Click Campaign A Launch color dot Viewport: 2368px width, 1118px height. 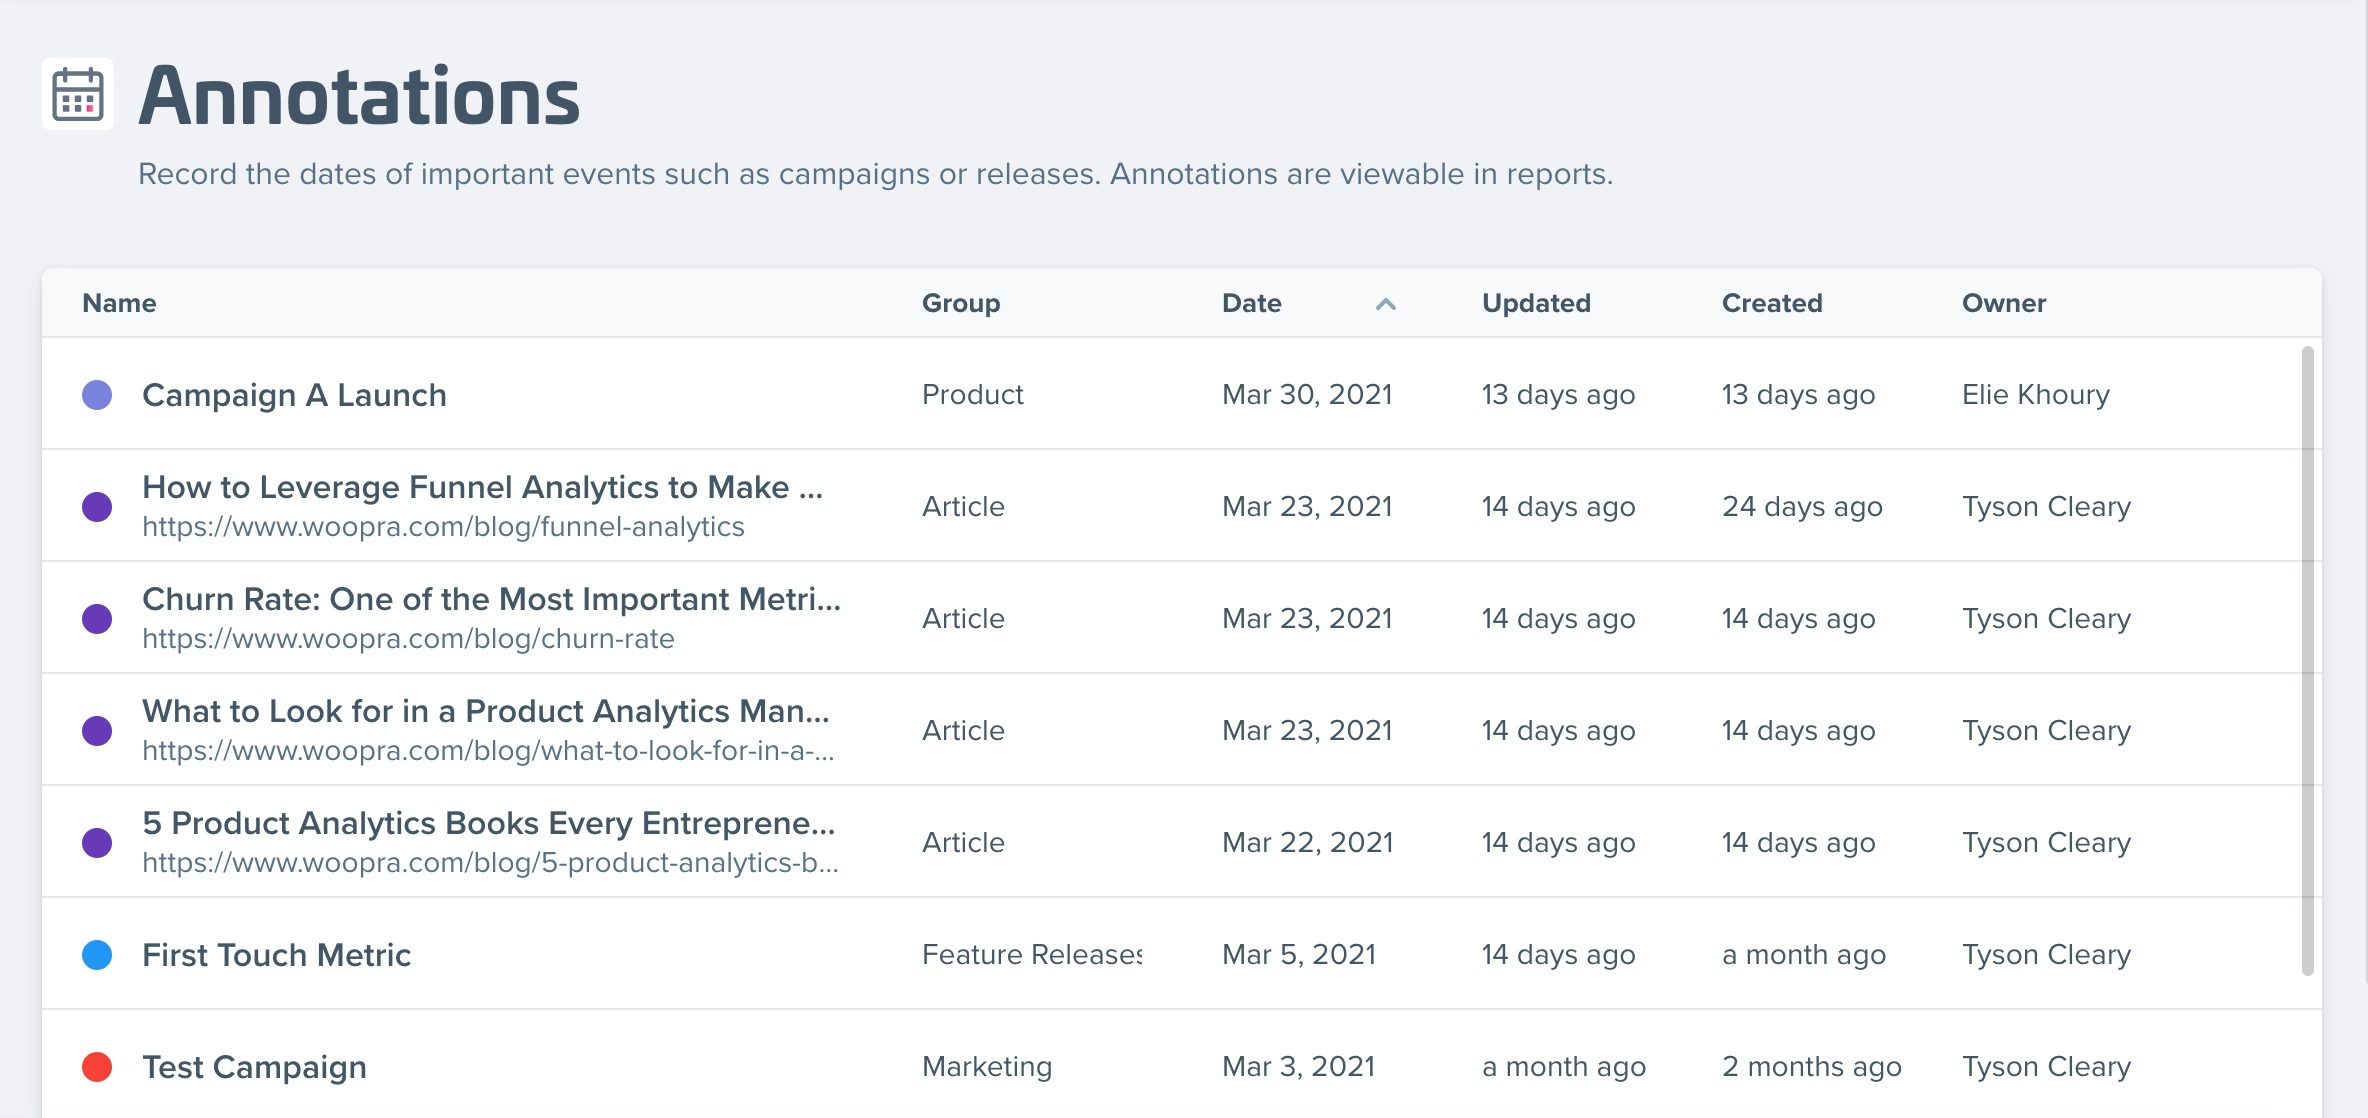tap(97, 395)
